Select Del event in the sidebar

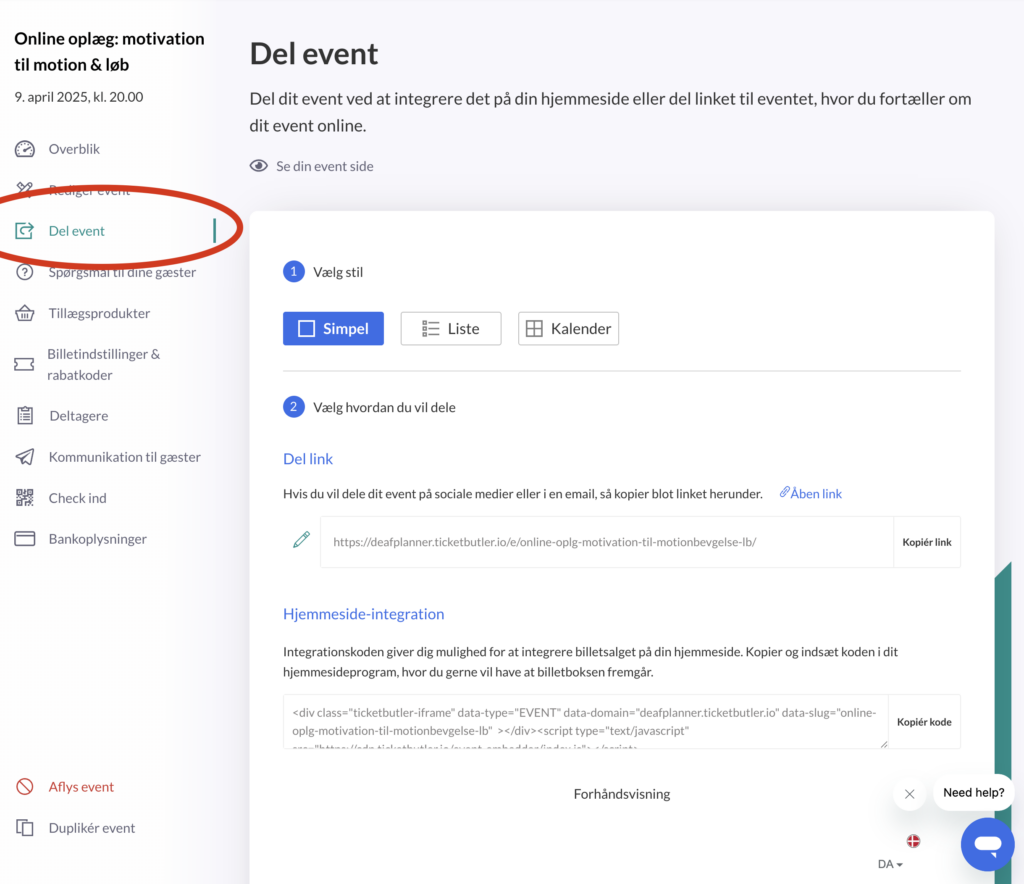[76, 231]
